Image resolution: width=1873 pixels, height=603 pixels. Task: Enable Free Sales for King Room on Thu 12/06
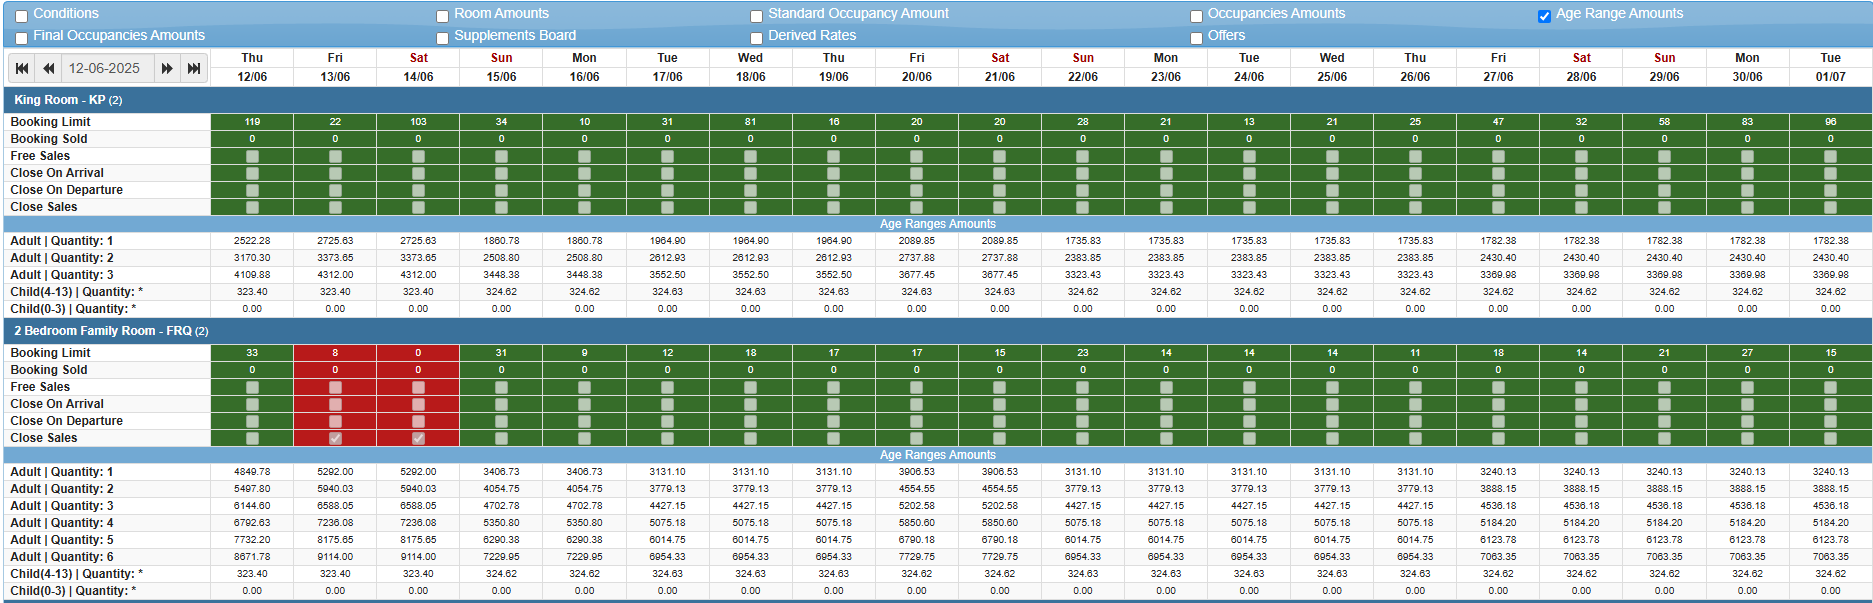point(251,155)
